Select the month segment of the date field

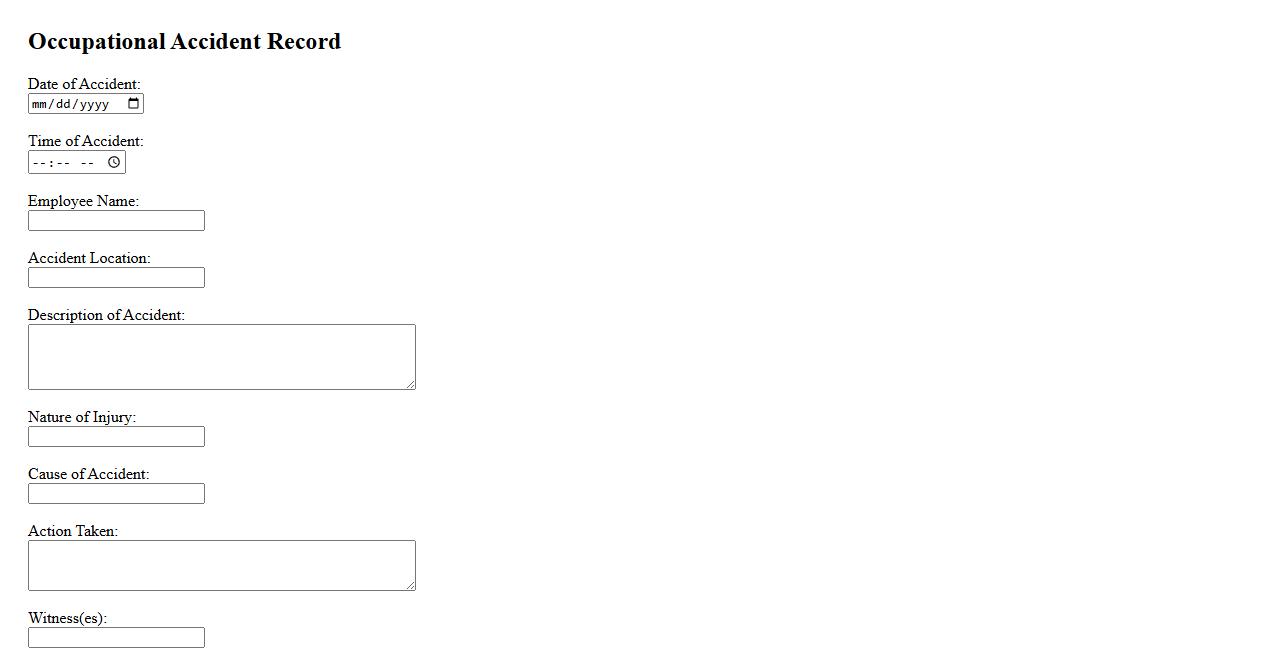(40, 104)
